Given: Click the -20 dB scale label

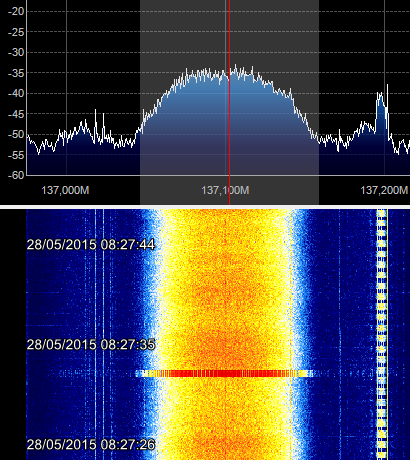Looking at the screenshot, I should [x=16, y=11].
